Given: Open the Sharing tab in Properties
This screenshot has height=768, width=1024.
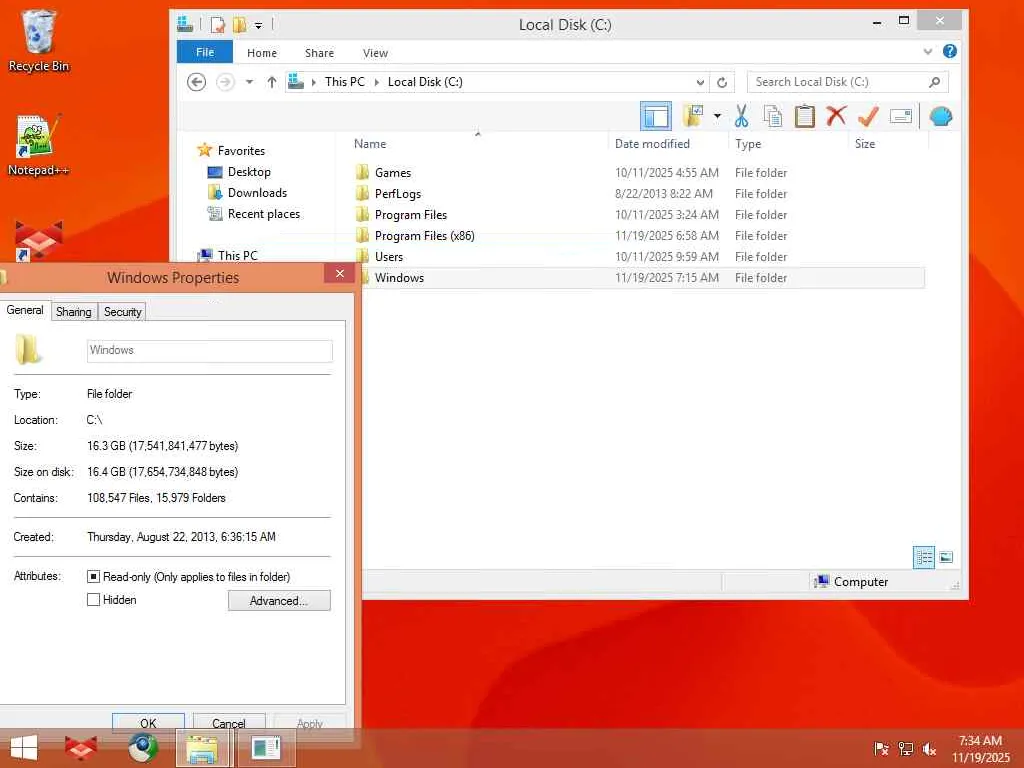Looking at the screenshot, I should pos(74,312).
